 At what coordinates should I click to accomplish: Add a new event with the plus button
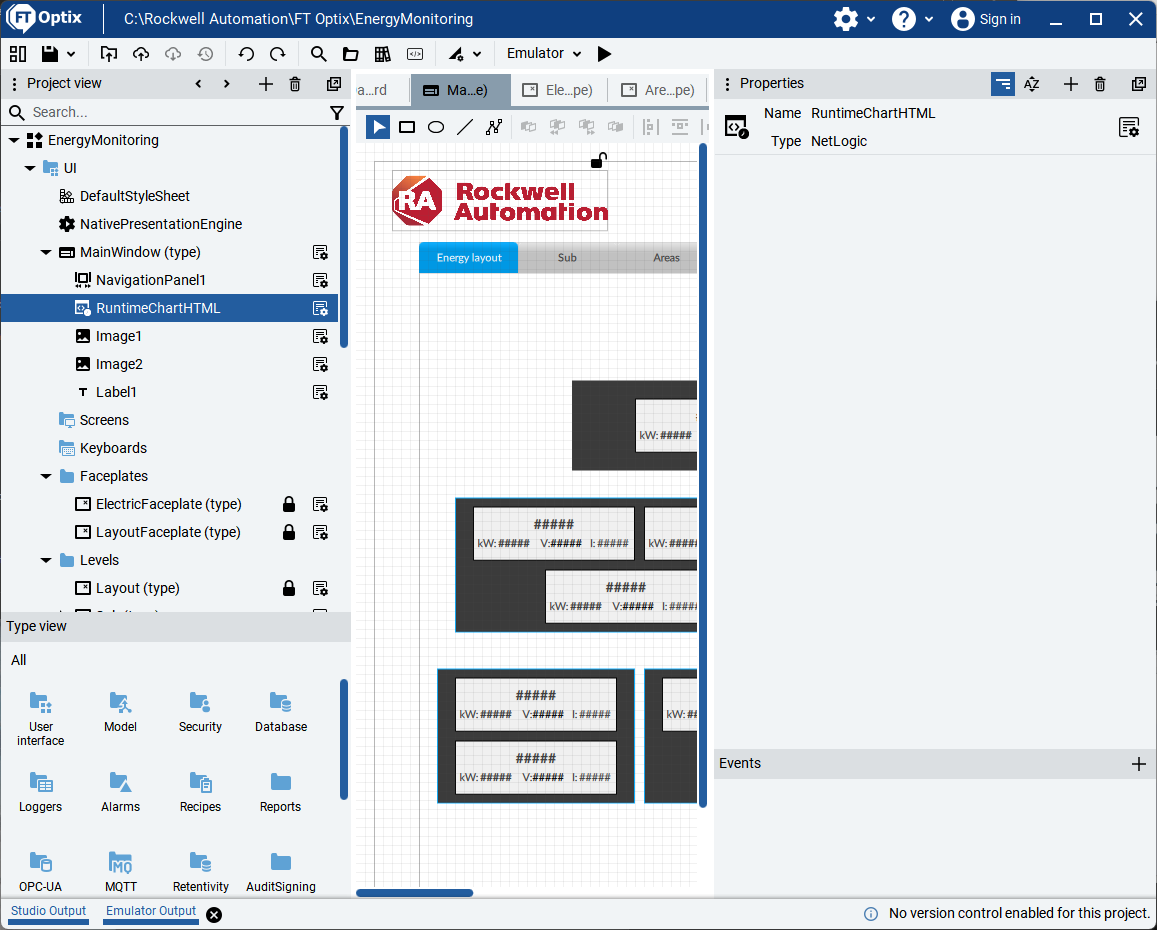click(x=1138, y=764)
